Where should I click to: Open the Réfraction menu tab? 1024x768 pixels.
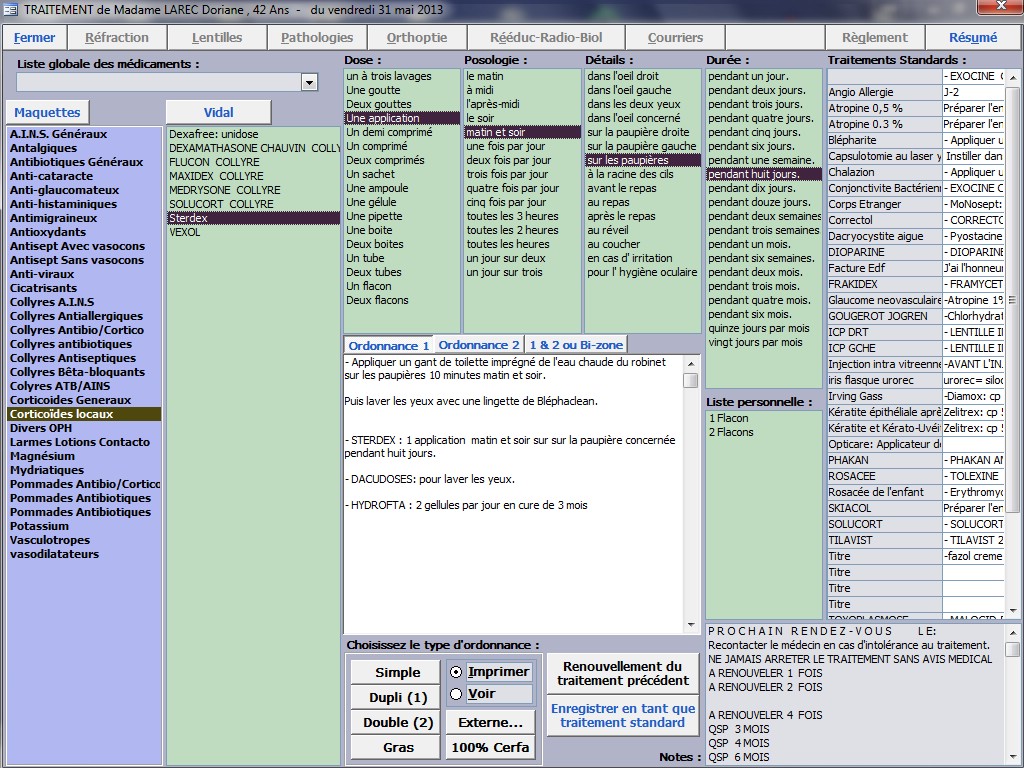[x=117, y=38]
